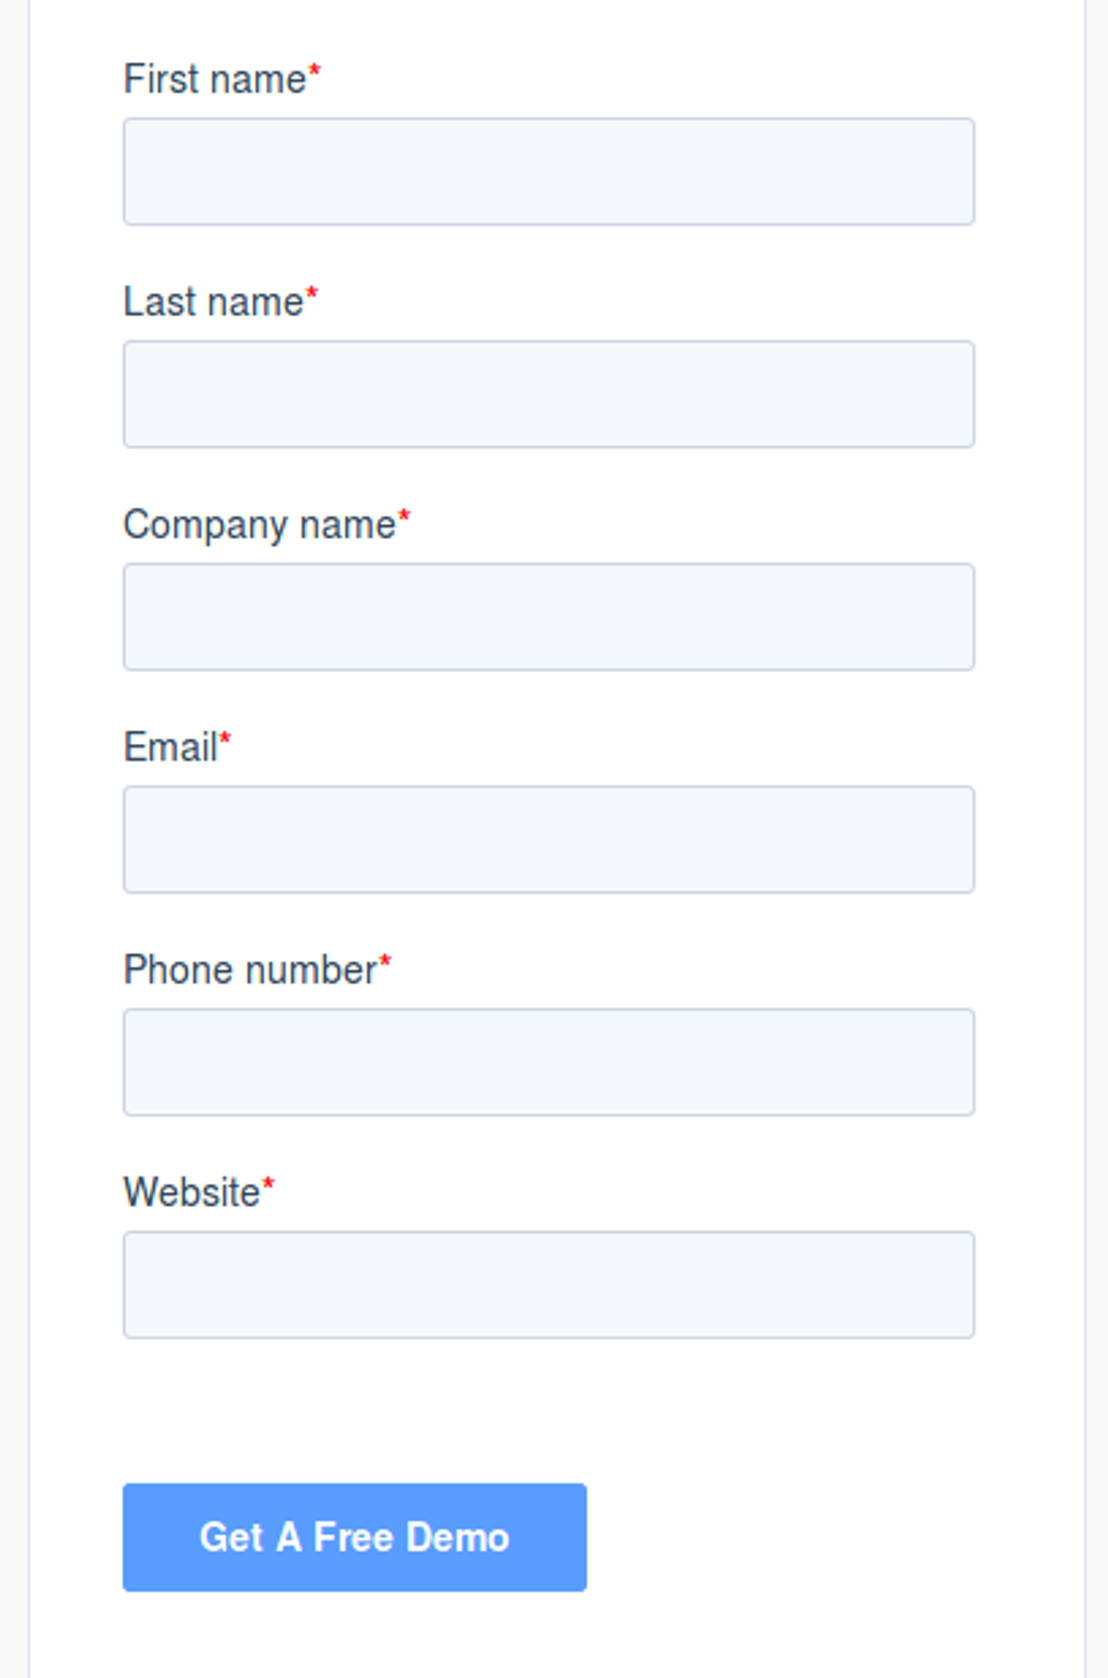Click the red asterisk beside Website
Viewport: 1108px width, 1678px height.
[268, 1185]
